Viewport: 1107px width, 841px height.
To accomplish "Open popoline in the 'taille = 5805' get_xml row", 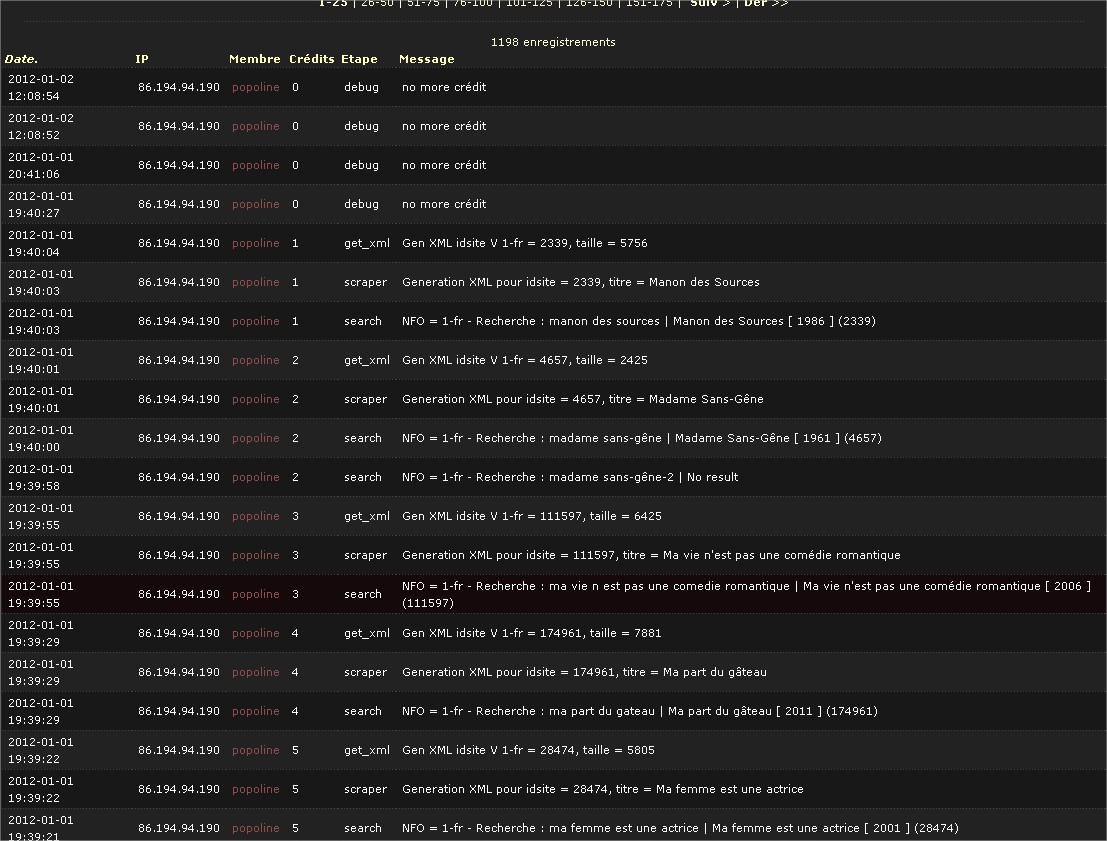I will (x=256, y=750).
